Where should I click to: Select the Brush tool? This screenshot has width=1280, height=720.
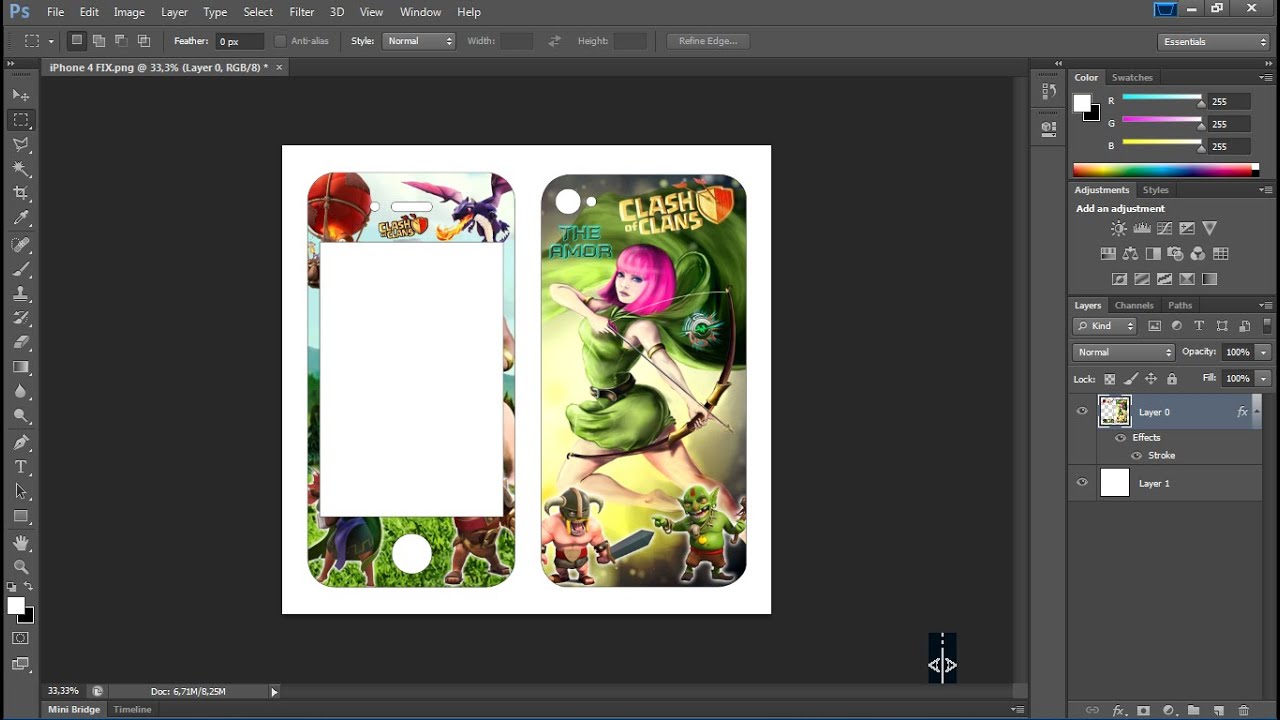tap(21, 270)
